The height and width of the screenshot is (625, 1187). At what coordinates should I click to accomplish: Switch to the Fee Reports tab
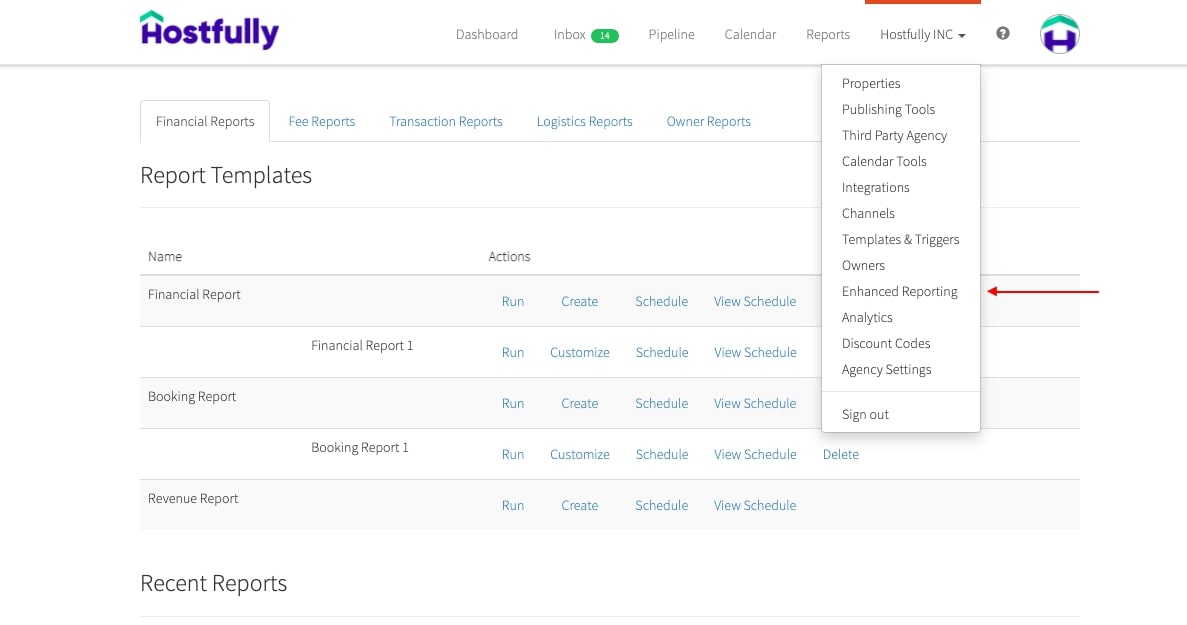pos(321,121)
